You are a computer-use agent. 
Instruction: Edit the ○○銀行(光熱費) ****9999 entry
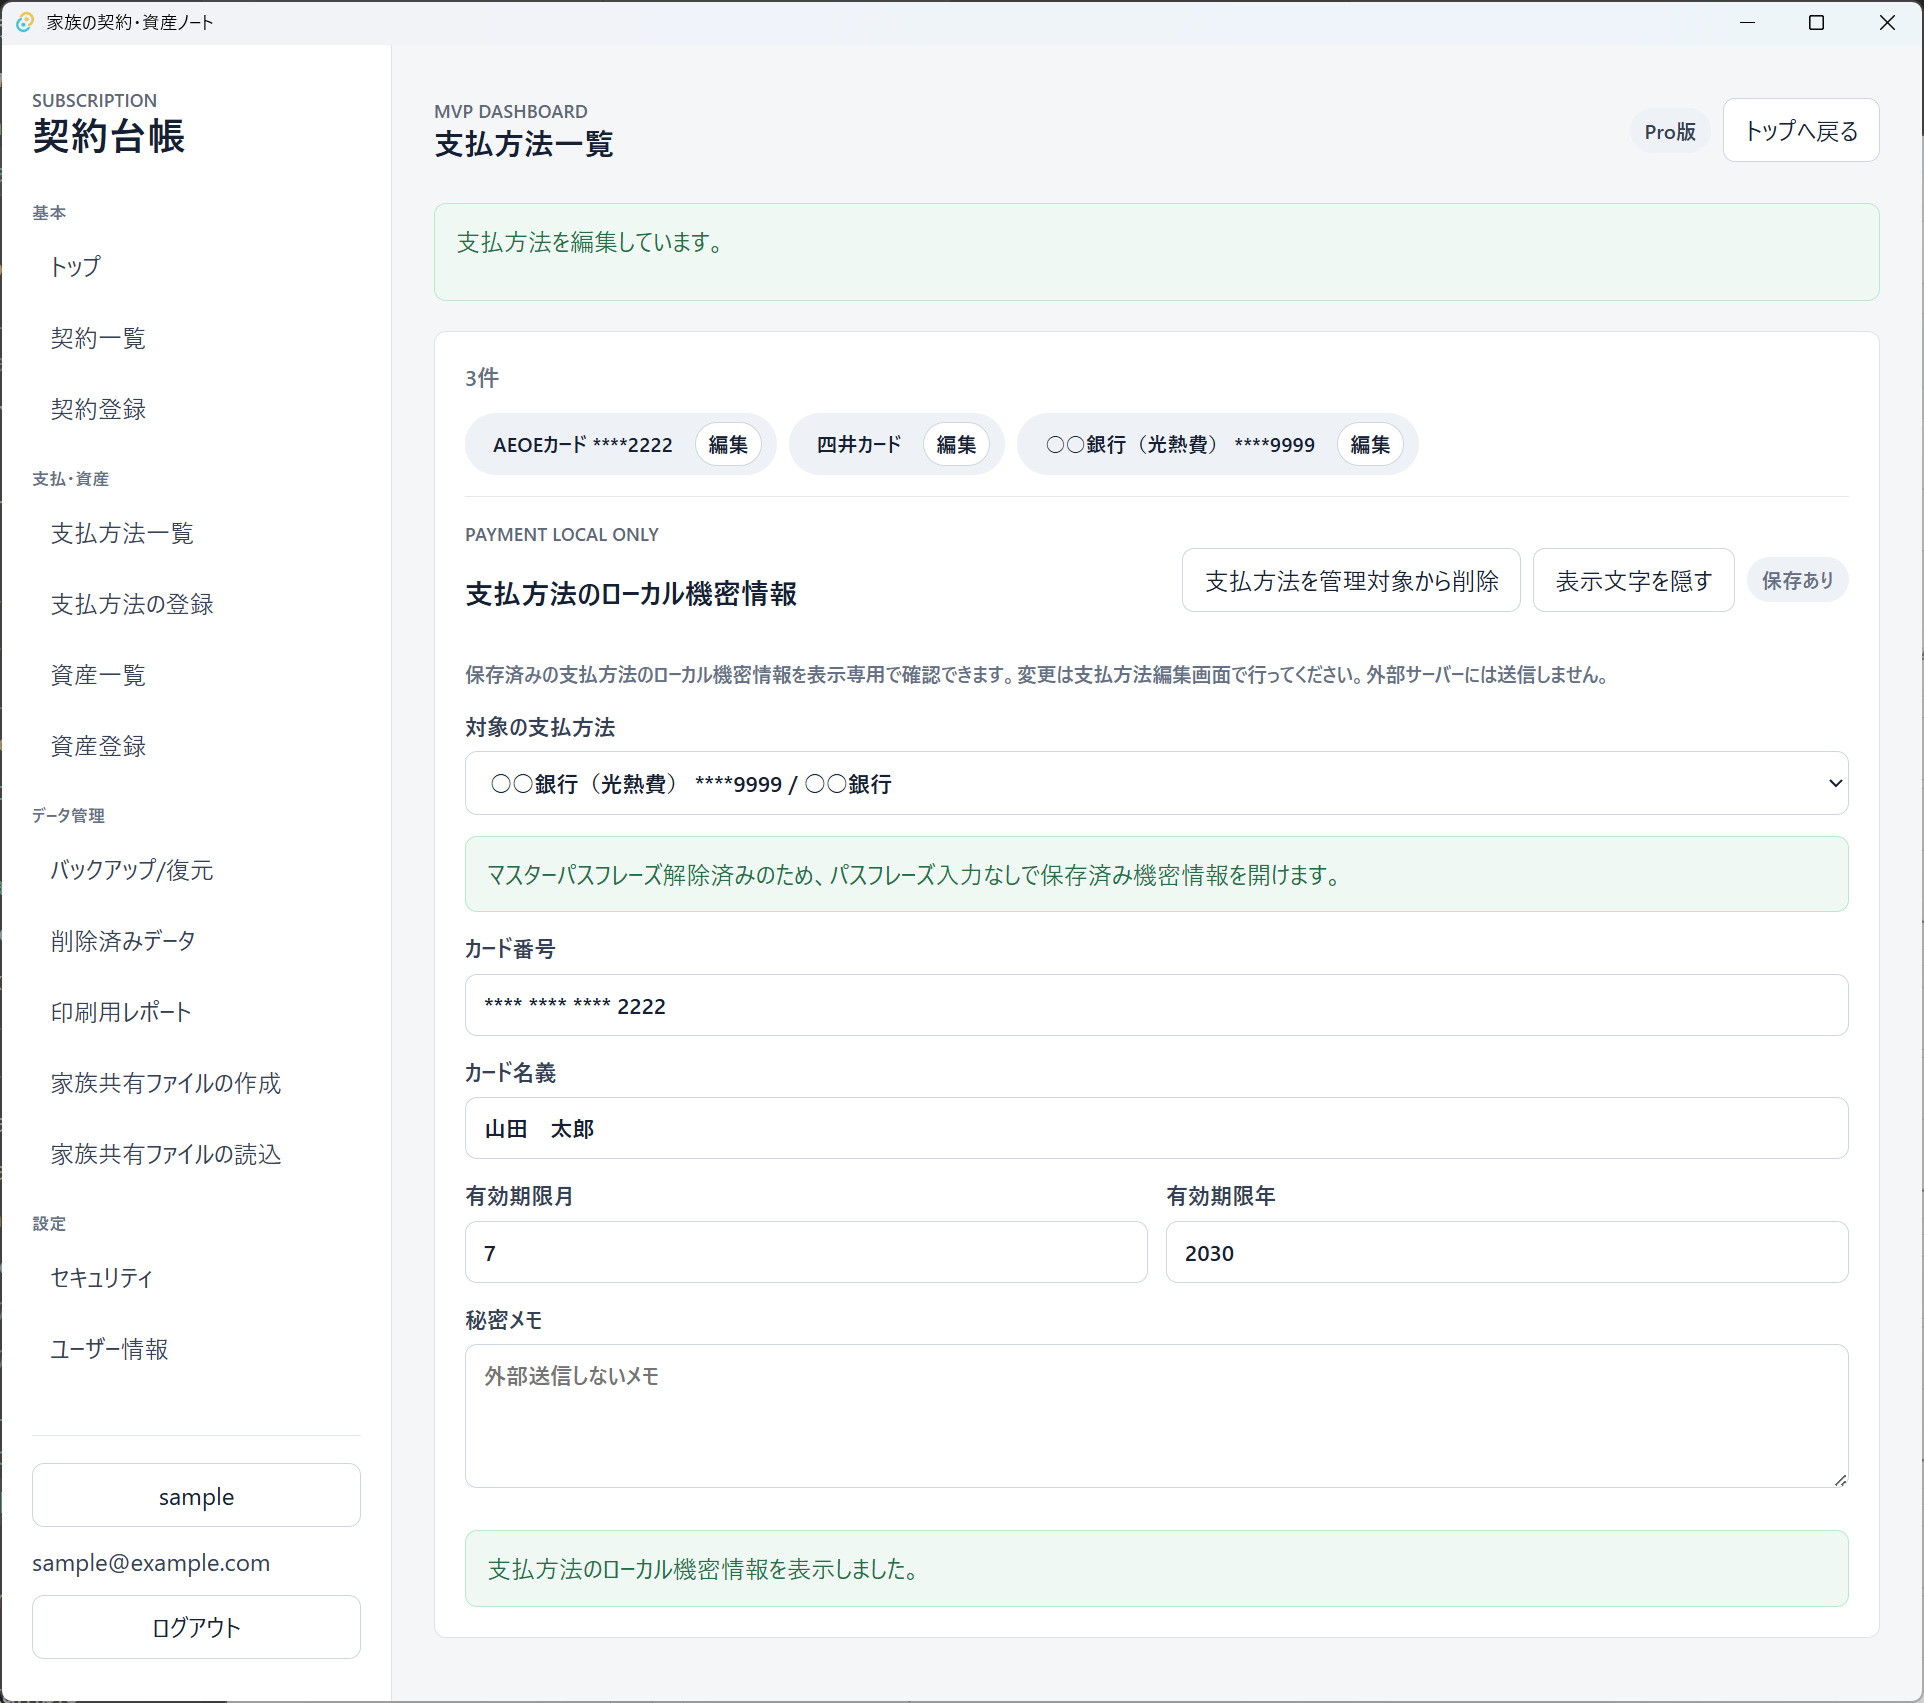[1370, 445]
